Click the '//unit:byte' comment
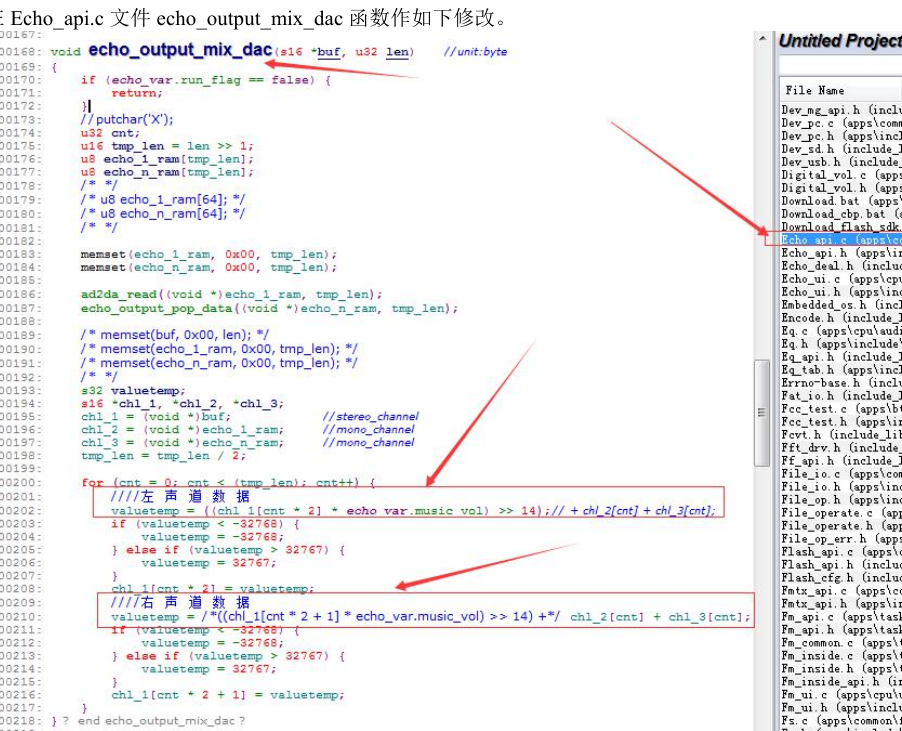This screenshot has width=902, height=731. [x=475, y=52]
